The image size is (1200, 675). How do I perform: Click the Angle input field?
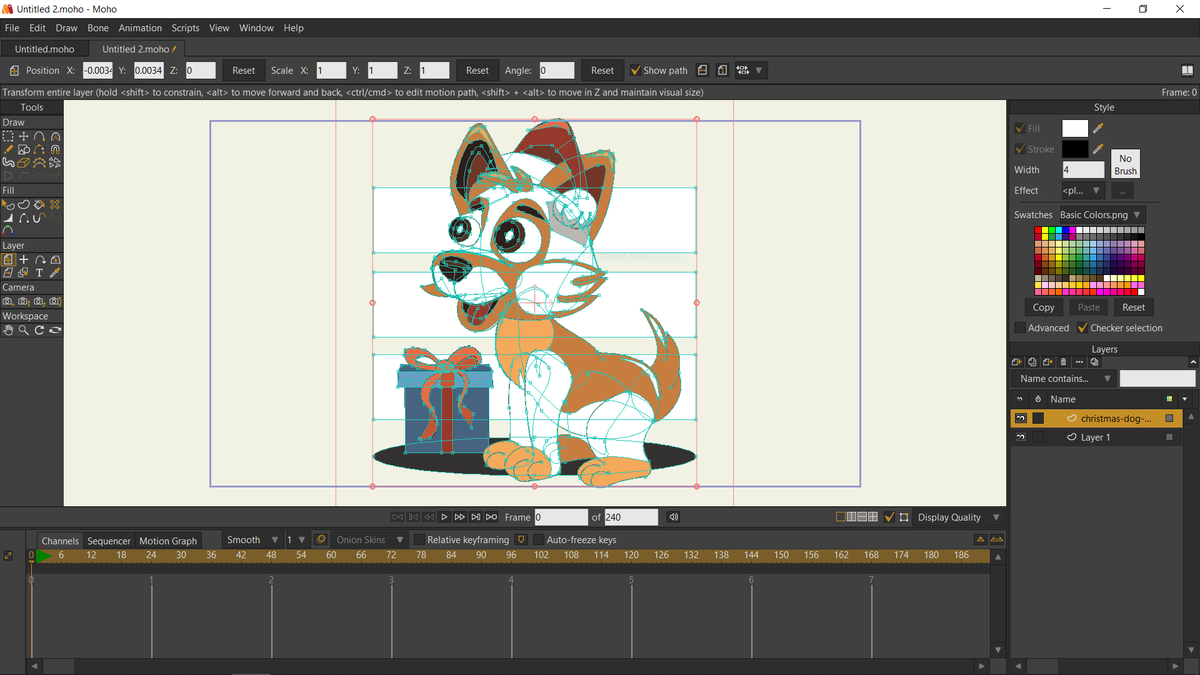pyautogui.click(x=556, y=71)
